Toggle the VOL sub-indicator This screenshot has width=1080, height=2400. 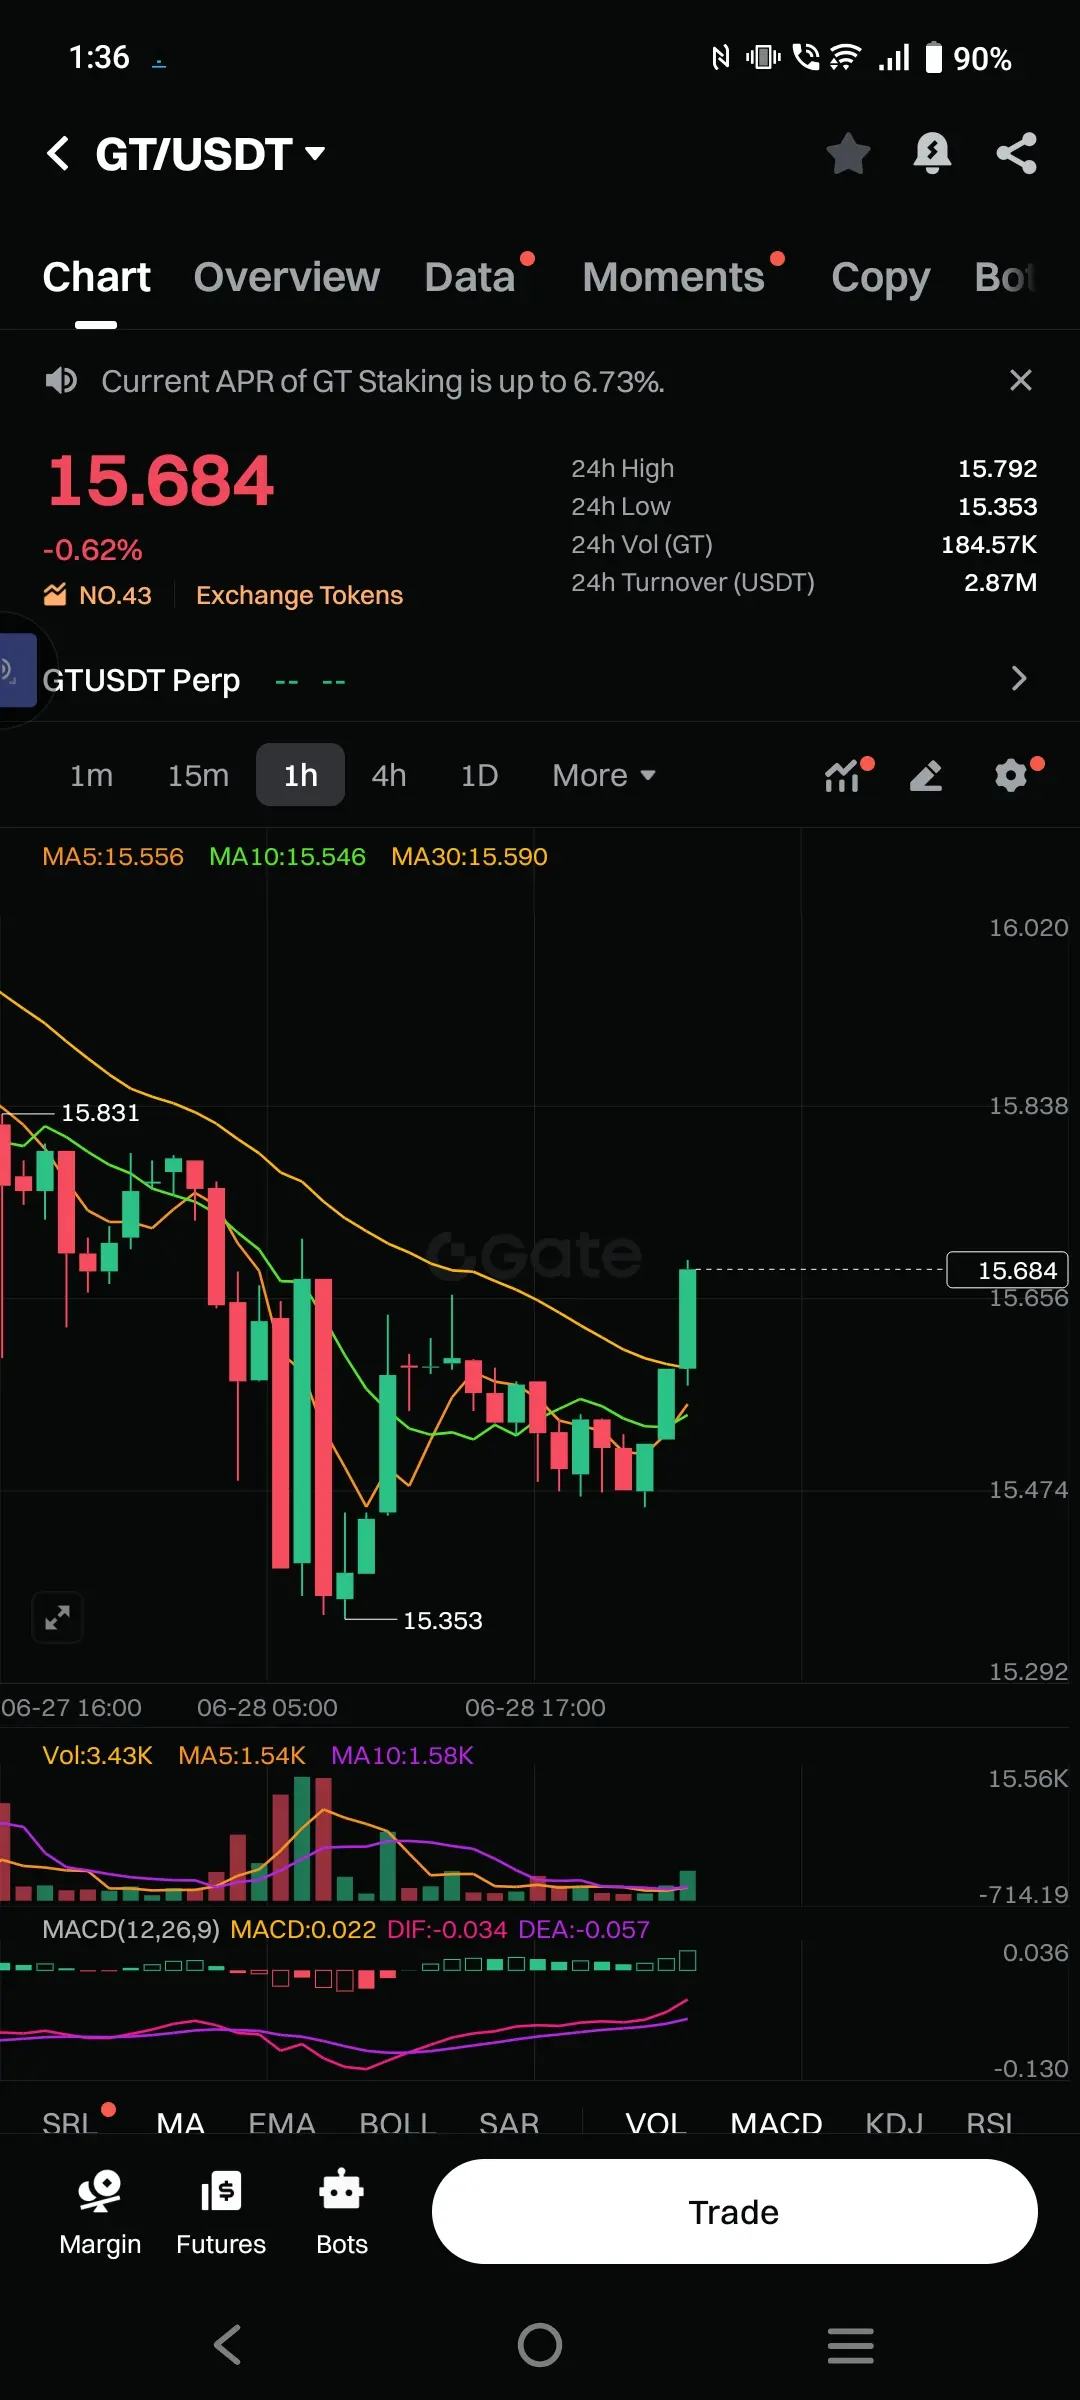coord(655,2122)
